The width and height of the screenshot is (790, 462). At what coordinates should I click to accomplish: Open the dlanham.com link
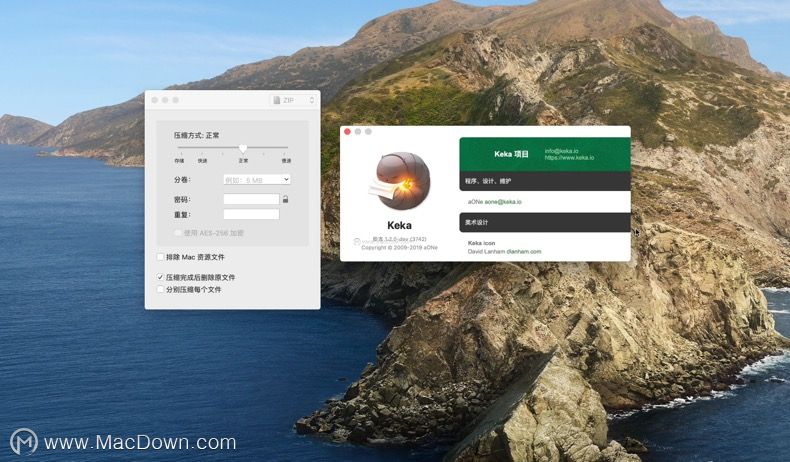[524, 251]
